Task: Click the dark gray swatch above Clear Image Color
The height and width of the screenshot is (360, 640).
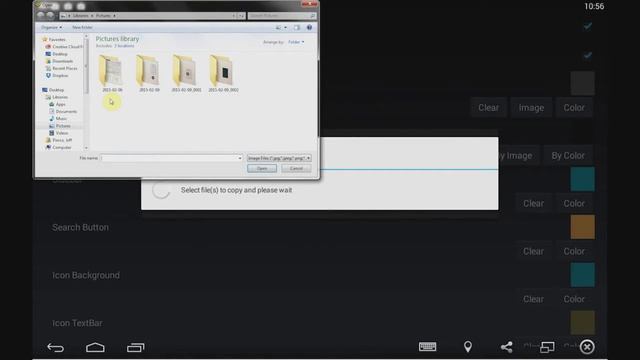Action: pos(582,83)
